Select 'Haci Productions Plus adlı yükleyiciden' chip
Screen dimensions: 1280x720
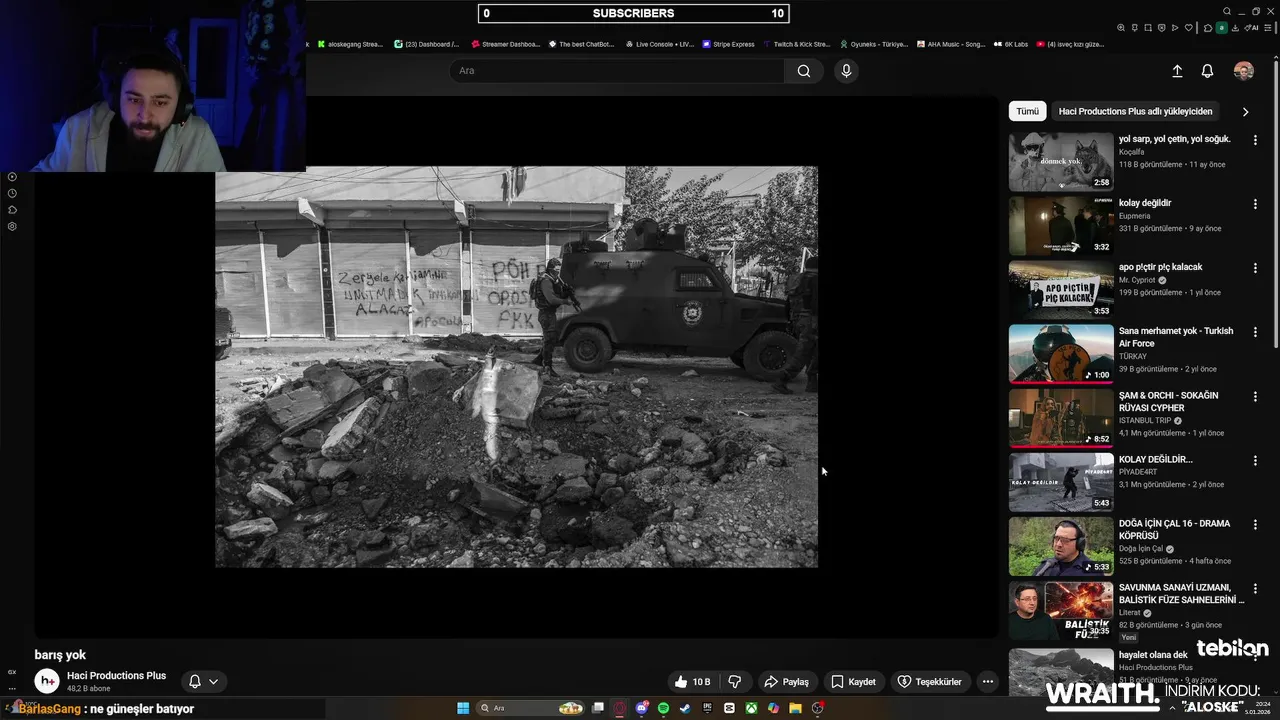[1135, 111]
